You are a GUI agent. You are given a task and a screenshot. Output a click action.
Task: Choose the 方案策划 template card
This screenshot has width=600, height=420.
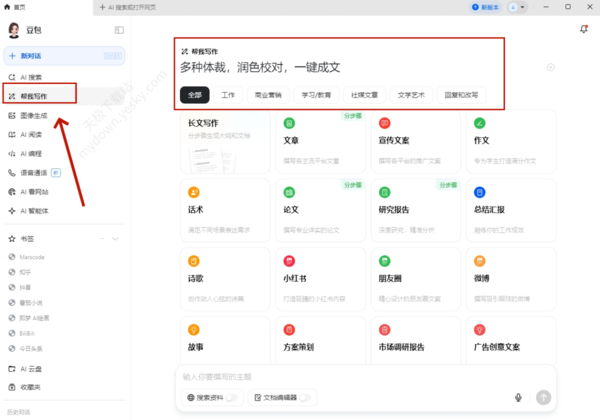tap(321, 340)
